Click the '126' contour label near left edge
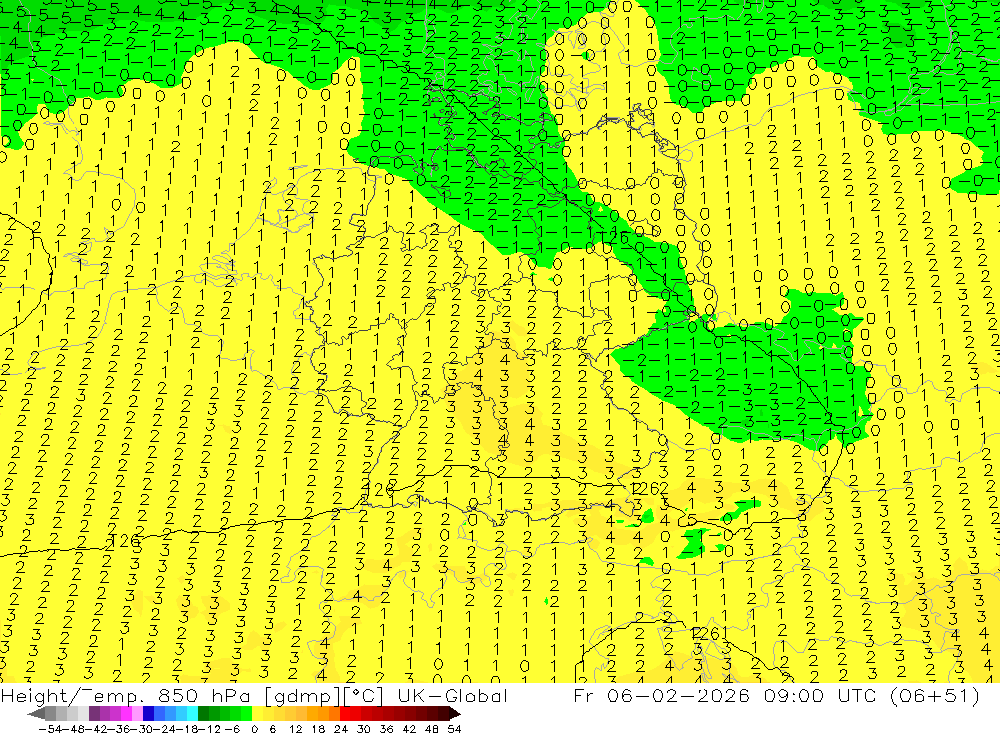This screenshot has height=733, width=1000. [125, 542]
